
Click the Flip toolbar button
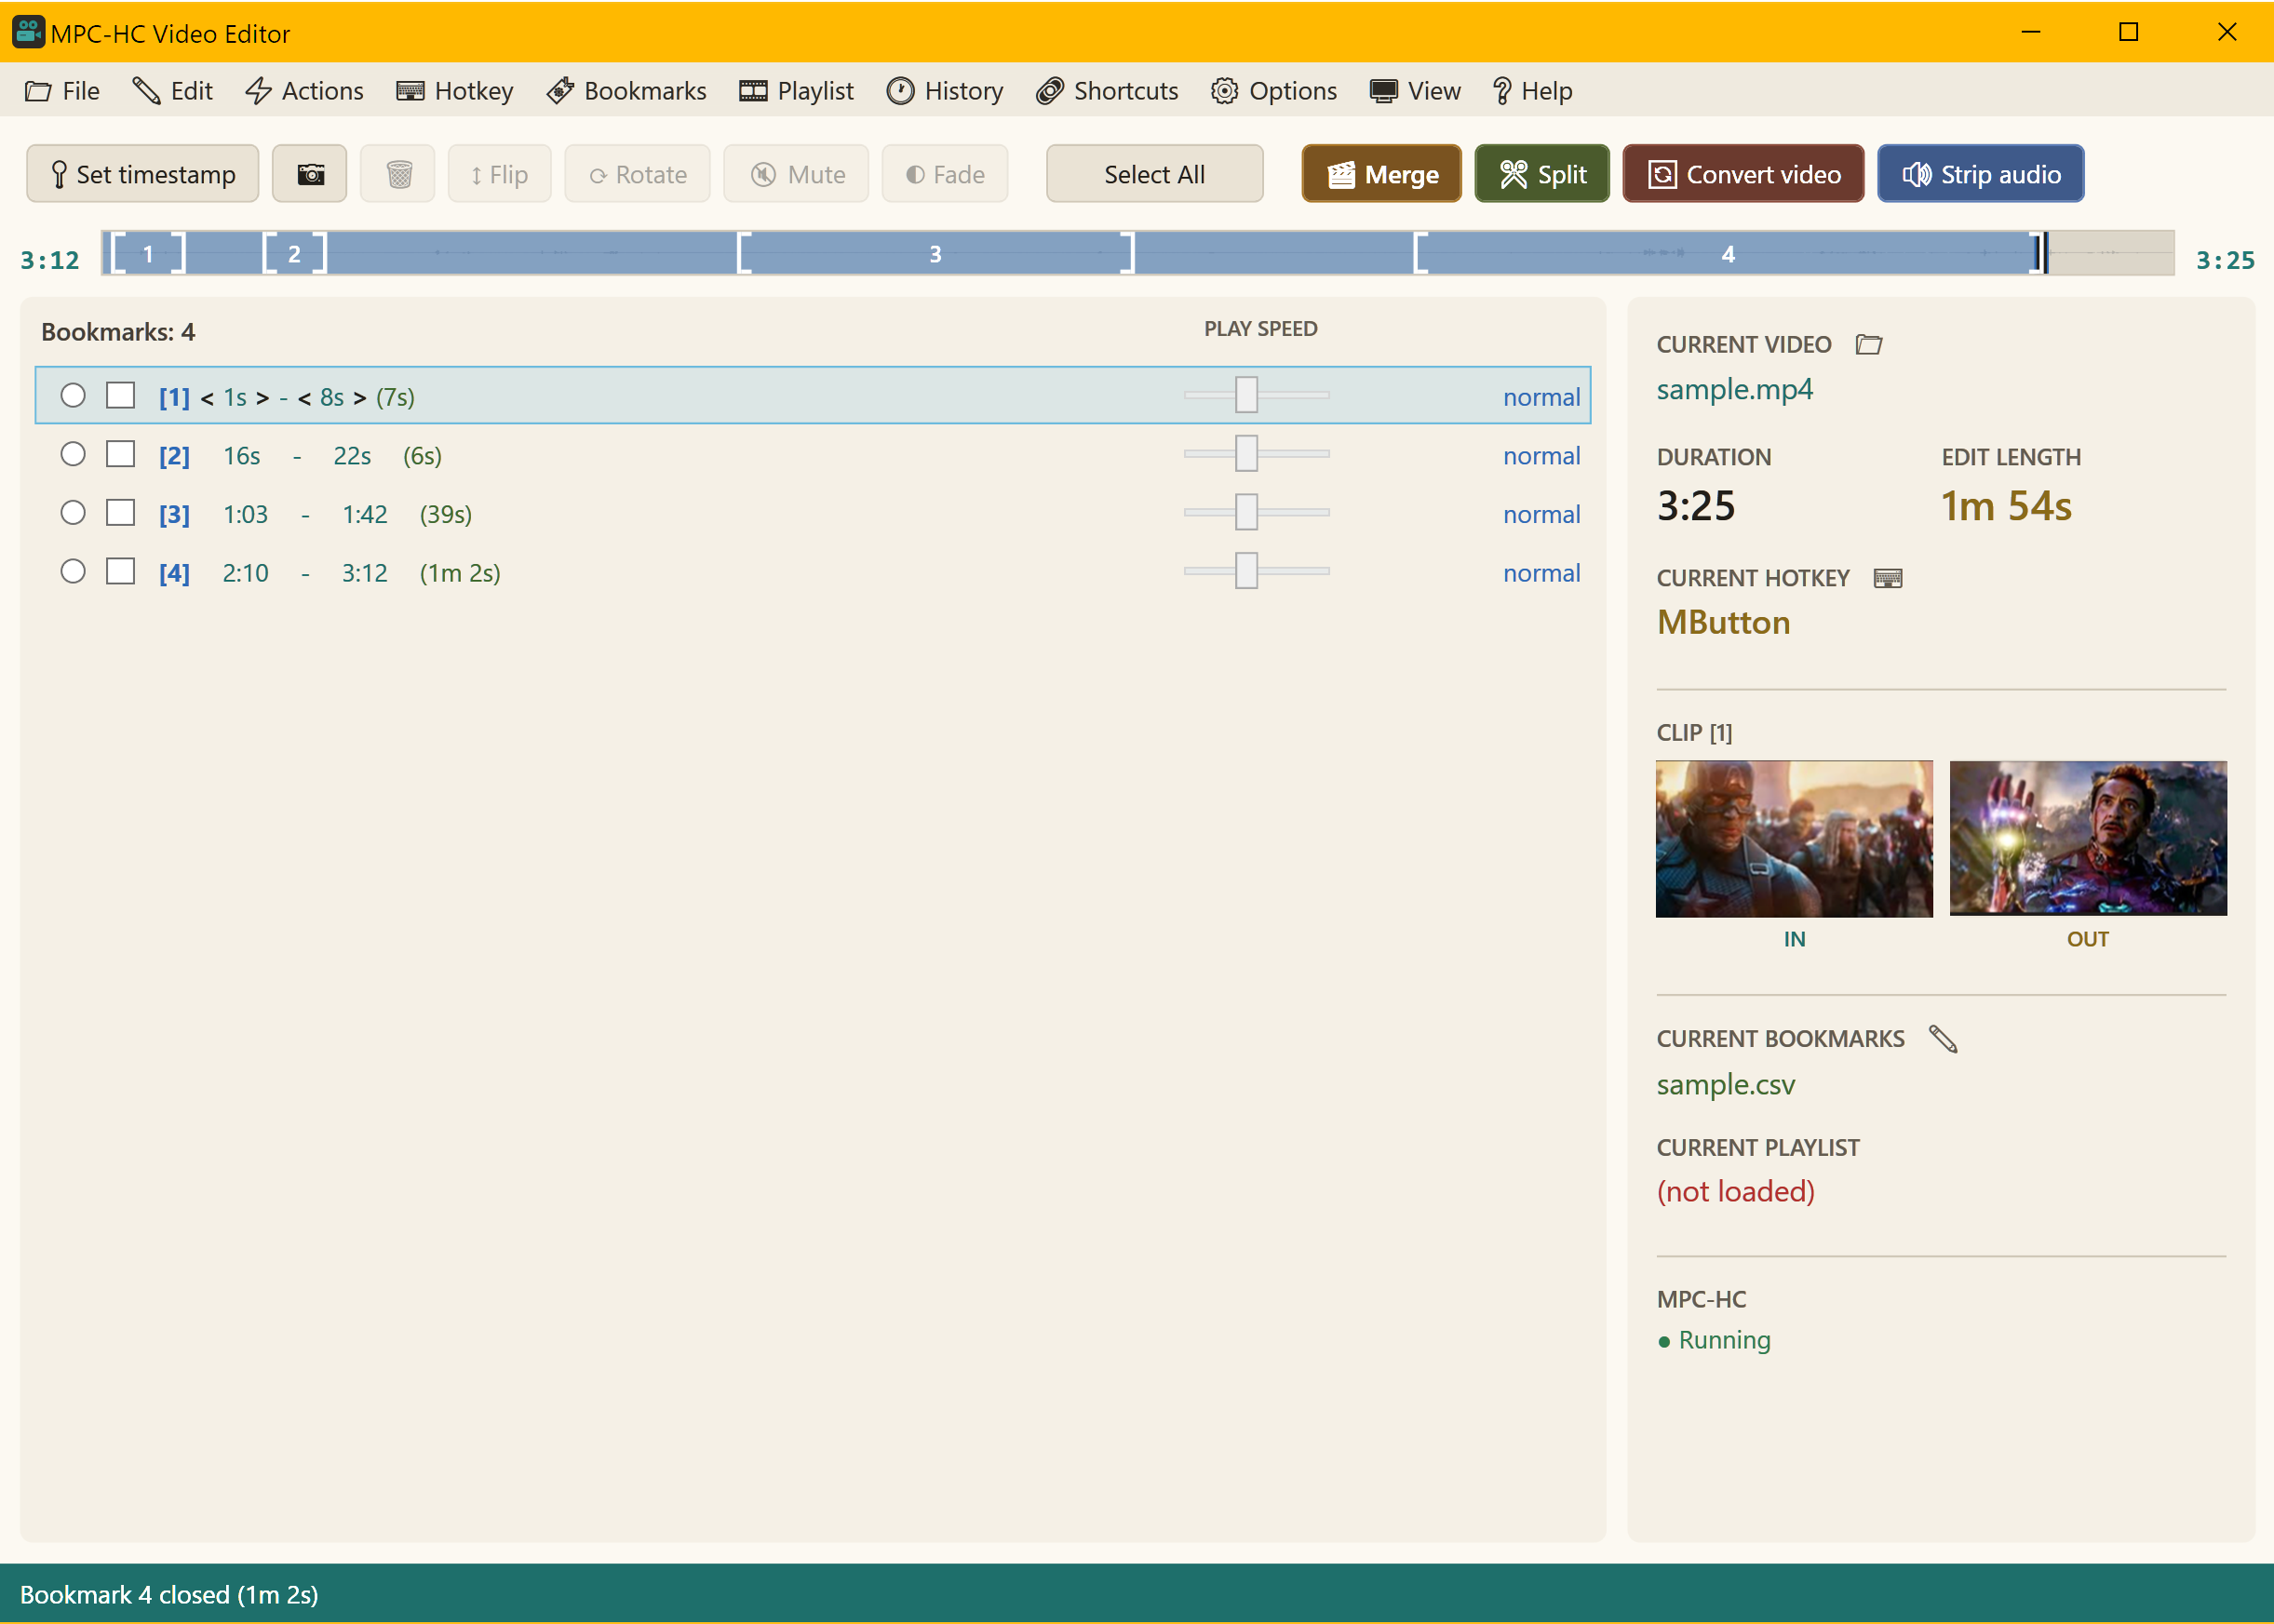[499, 174]
